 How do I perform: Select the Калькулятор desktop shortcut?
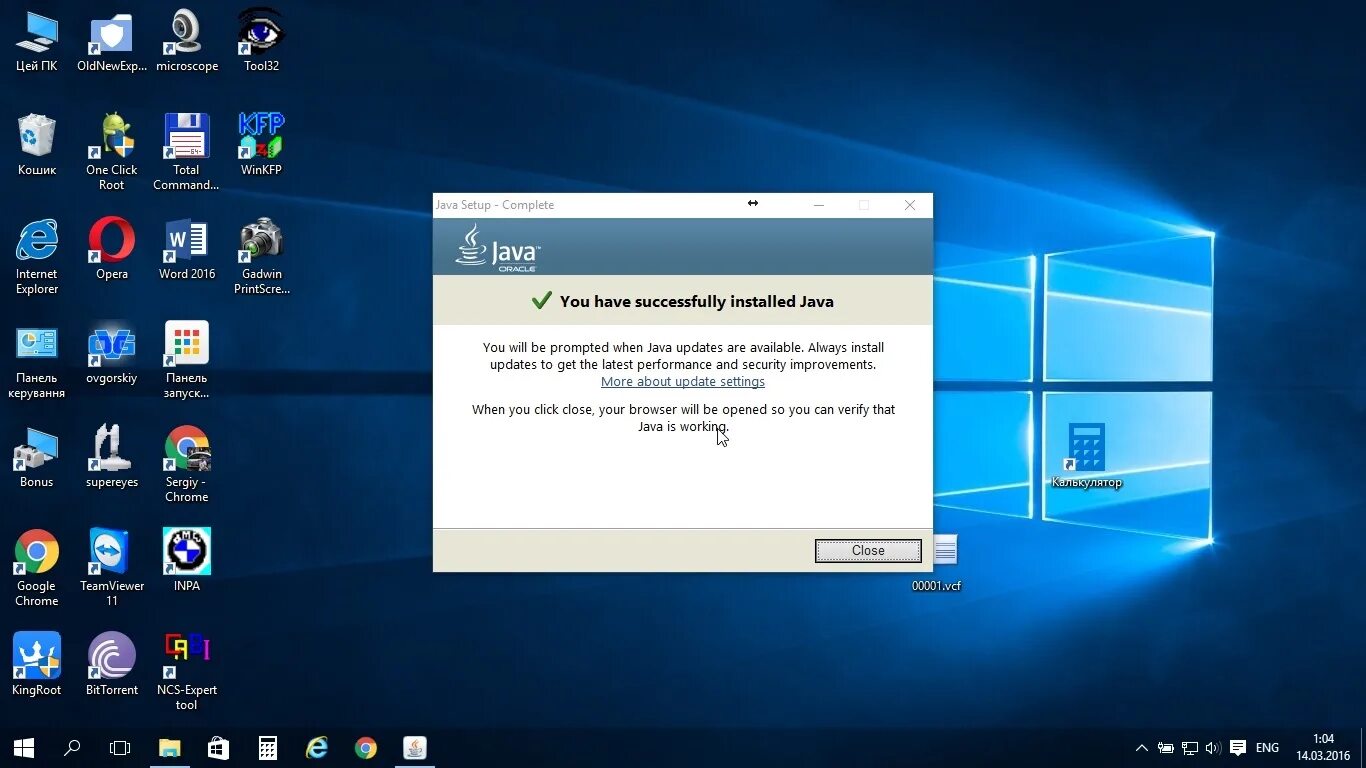coord(1086,456)
